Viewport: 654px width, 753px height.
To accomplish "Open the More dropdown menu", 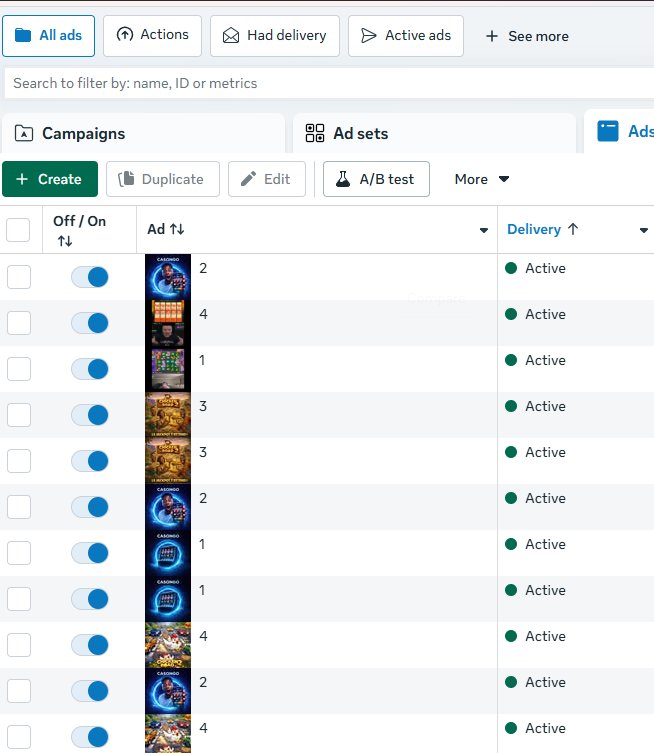I will point(482,179).
